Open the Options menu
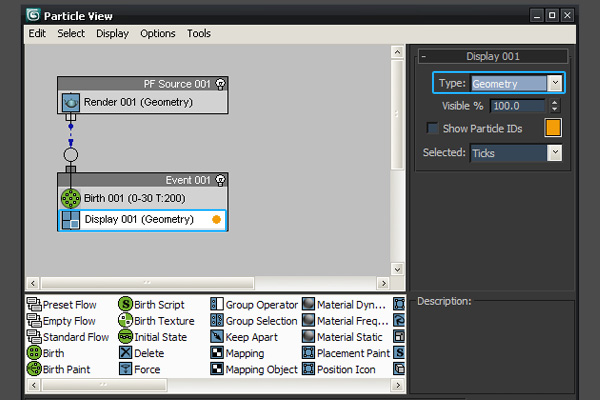This screenshot has height=400, width=600. (x=157, y=33)
